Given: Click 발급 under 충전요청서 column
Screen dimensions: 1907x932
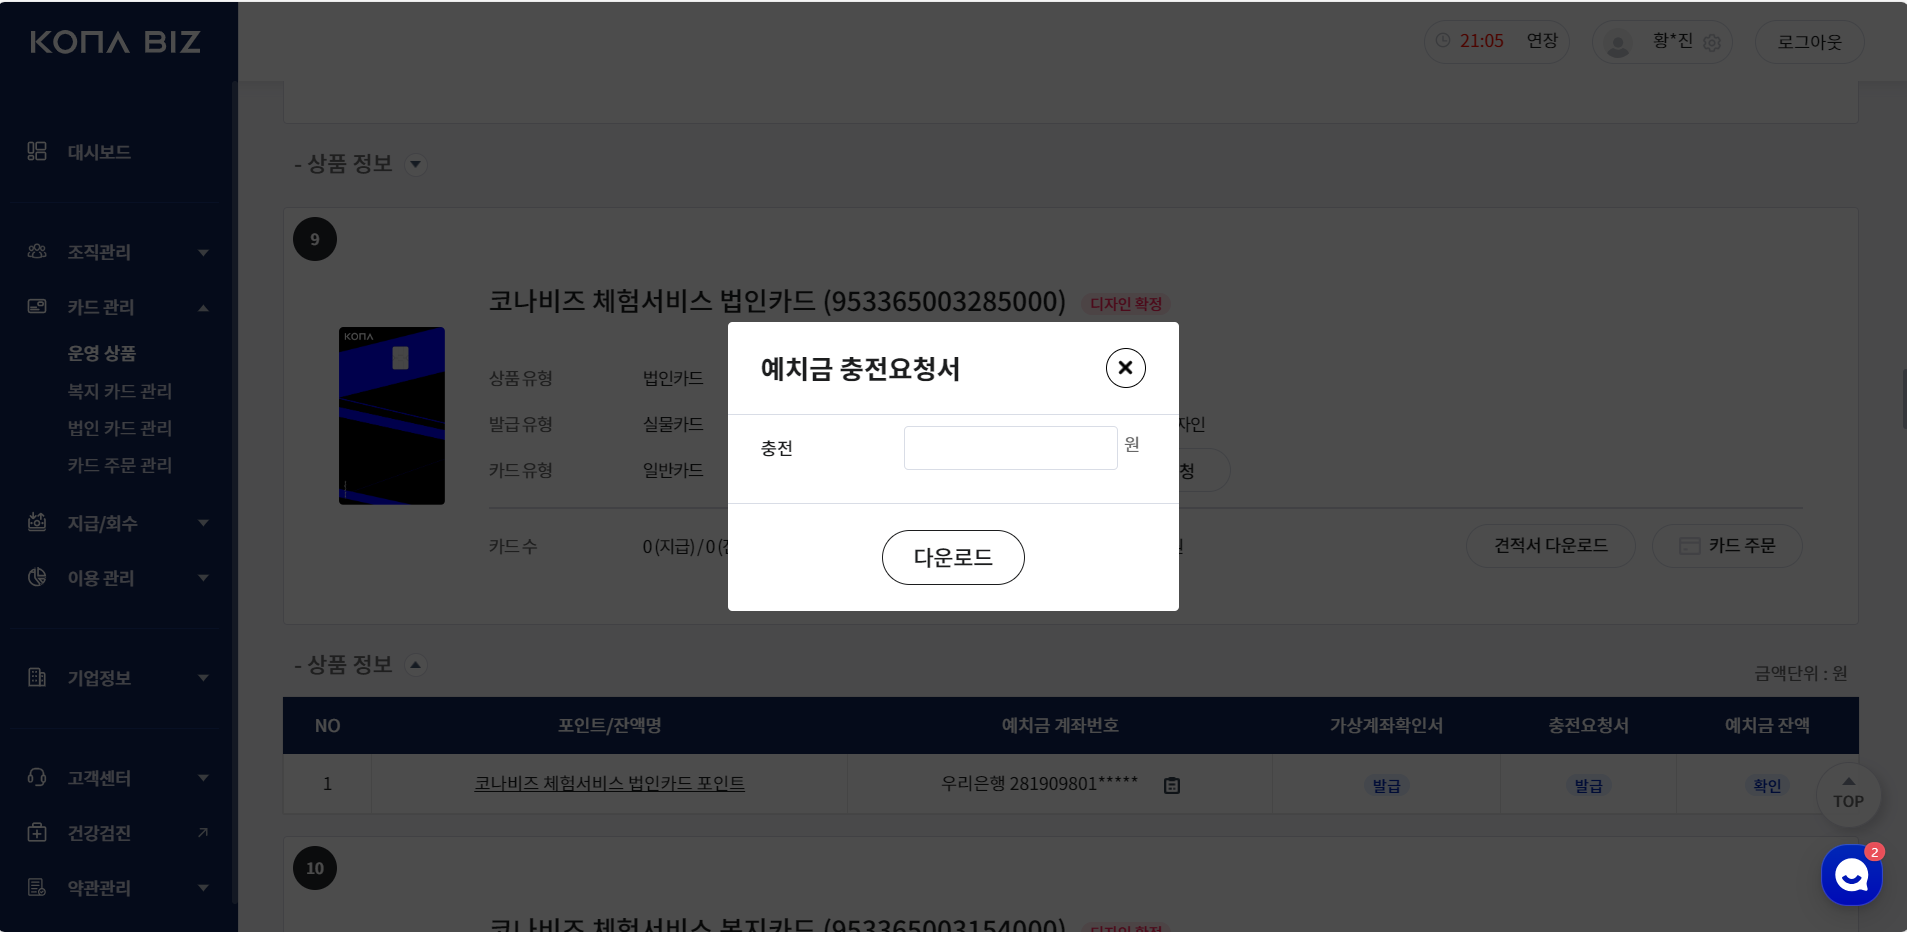Looking at the screenshot, I should tap(1588, 786).
